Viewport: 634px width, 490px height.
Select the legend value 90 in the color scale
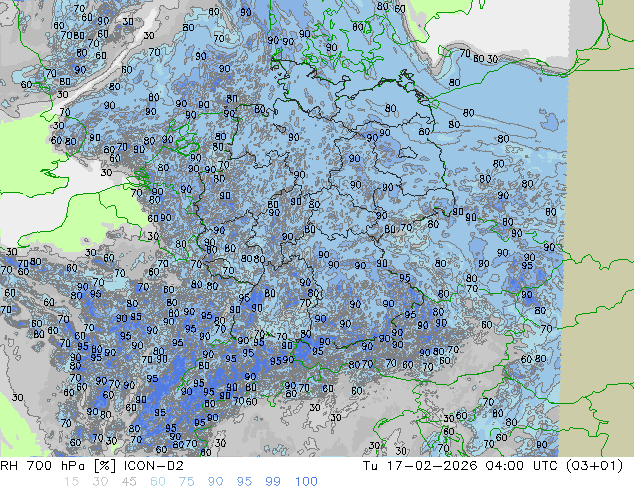coord(215,482)
